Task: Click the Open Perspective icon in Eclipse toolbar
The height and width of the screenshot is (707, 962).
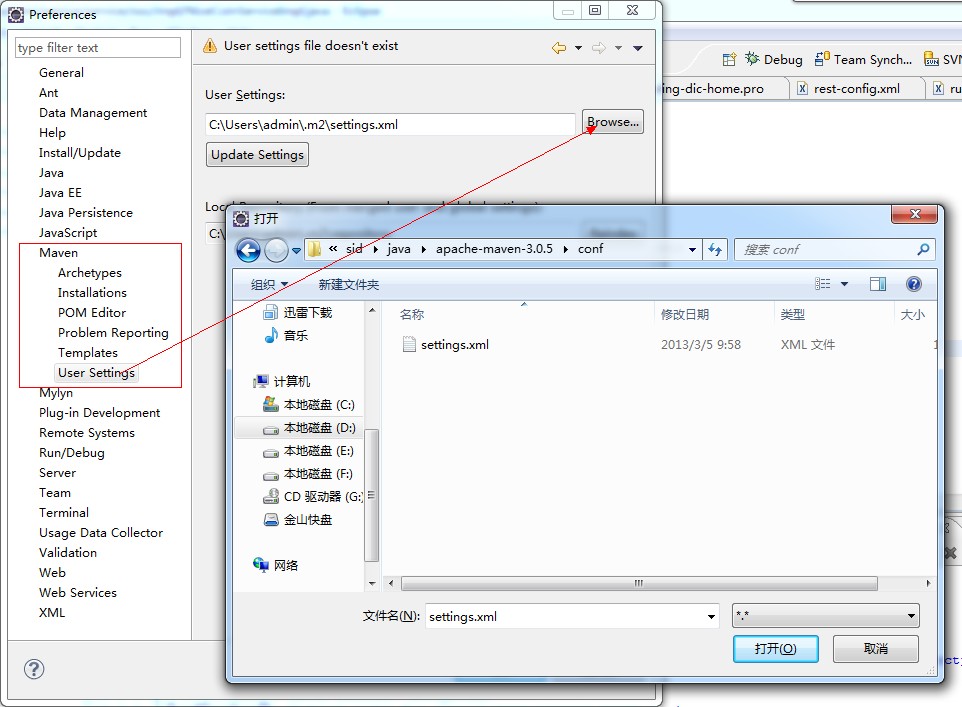Action: coord(729,60)
